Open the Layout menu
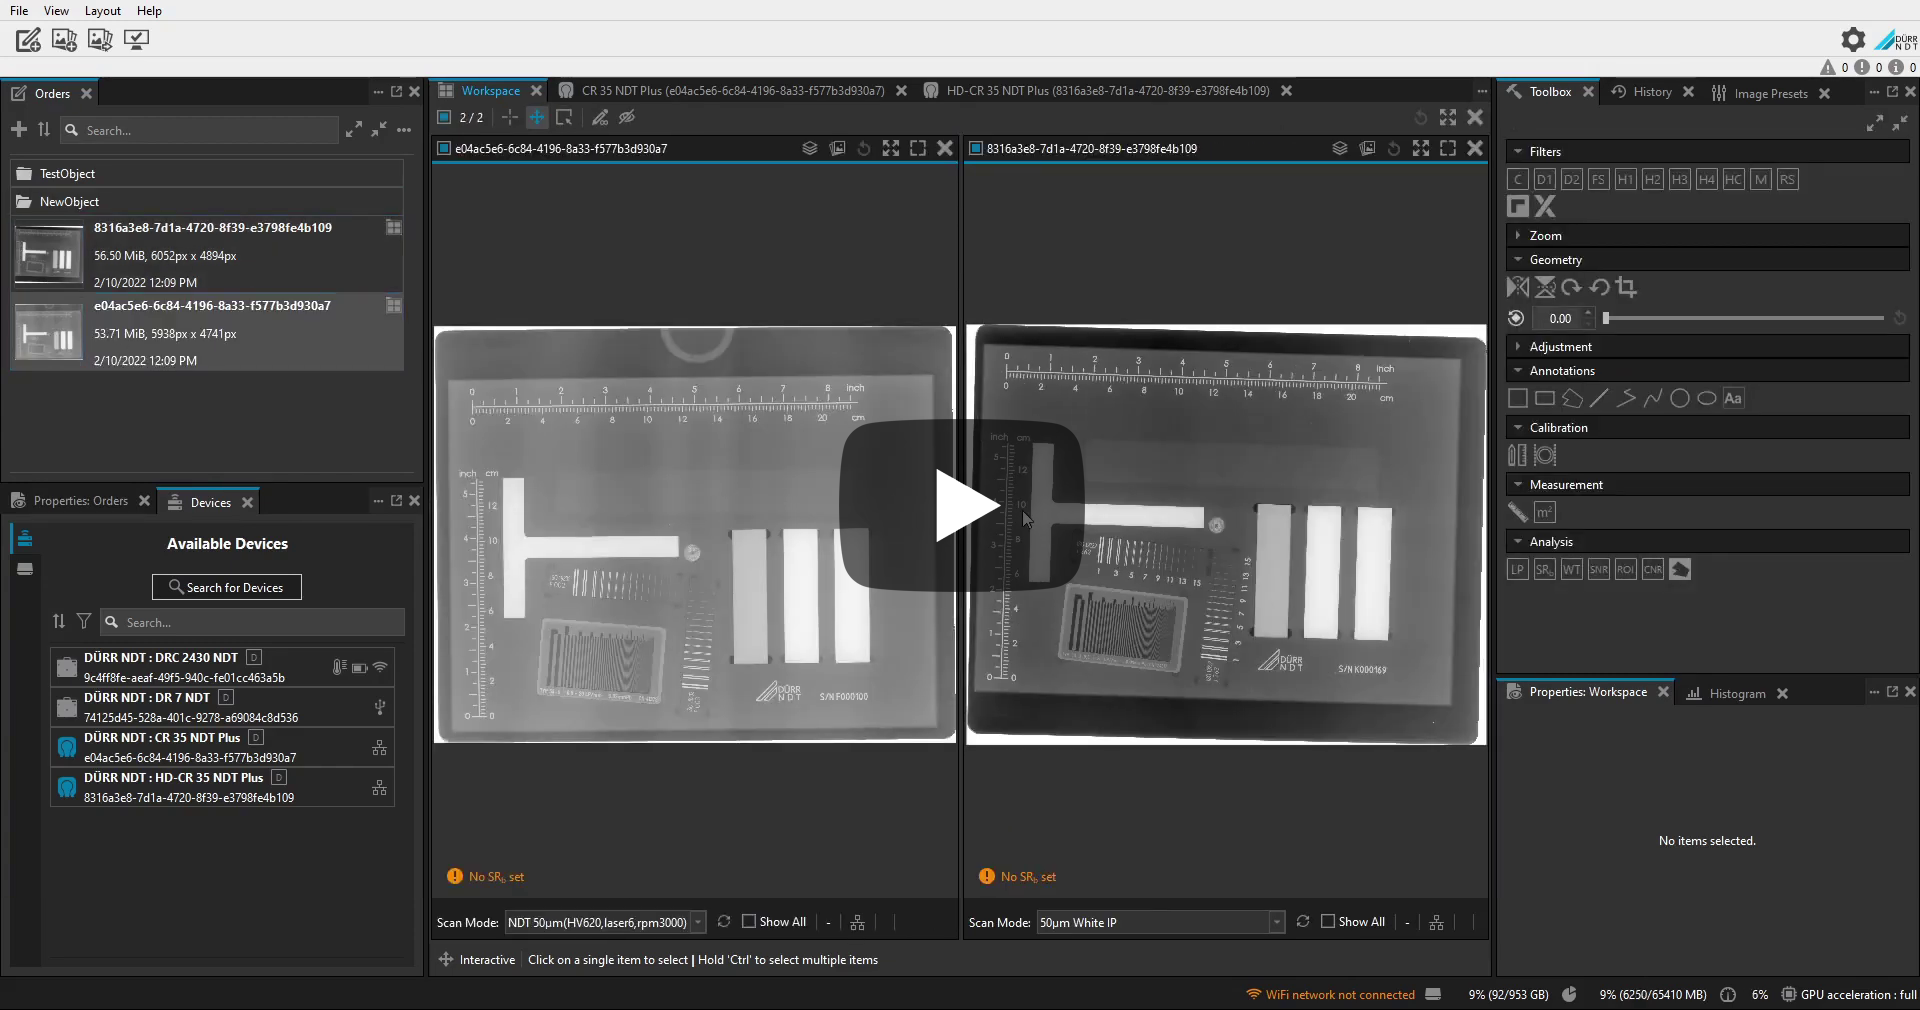This screenshot has height=1010, width=1920. (x=102, y=11)
